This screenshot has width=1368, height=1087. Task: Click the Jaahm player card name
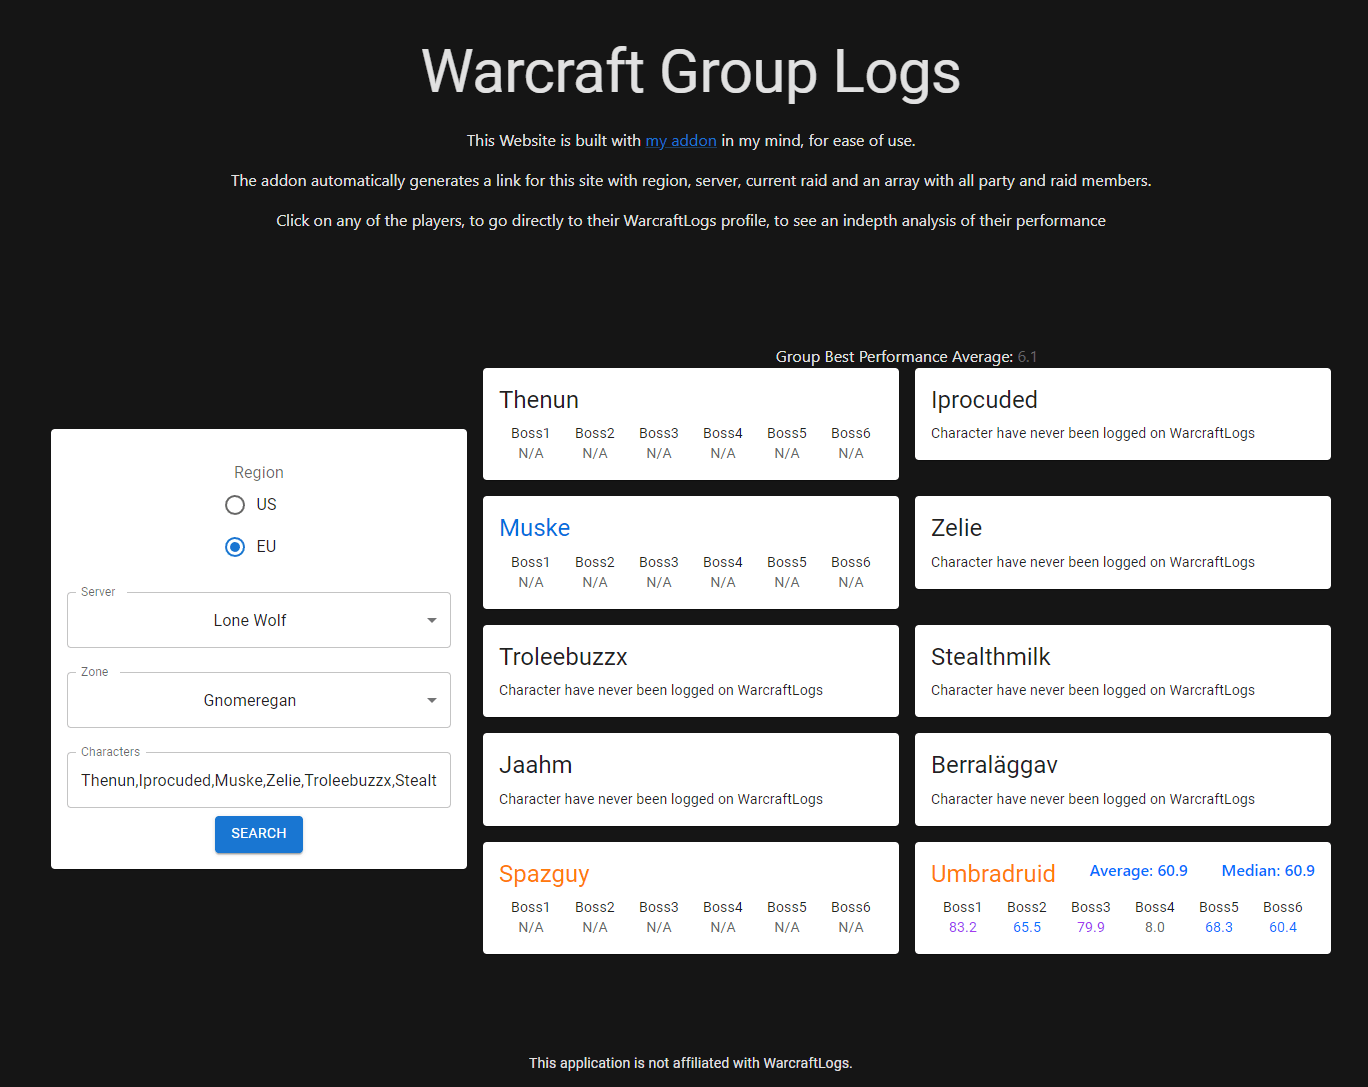536,765
